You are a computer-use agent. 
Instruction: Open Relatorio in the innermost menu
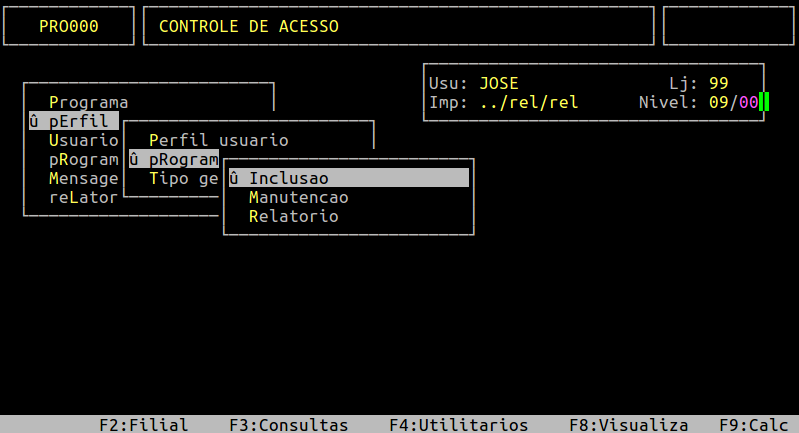coord(293,216)
